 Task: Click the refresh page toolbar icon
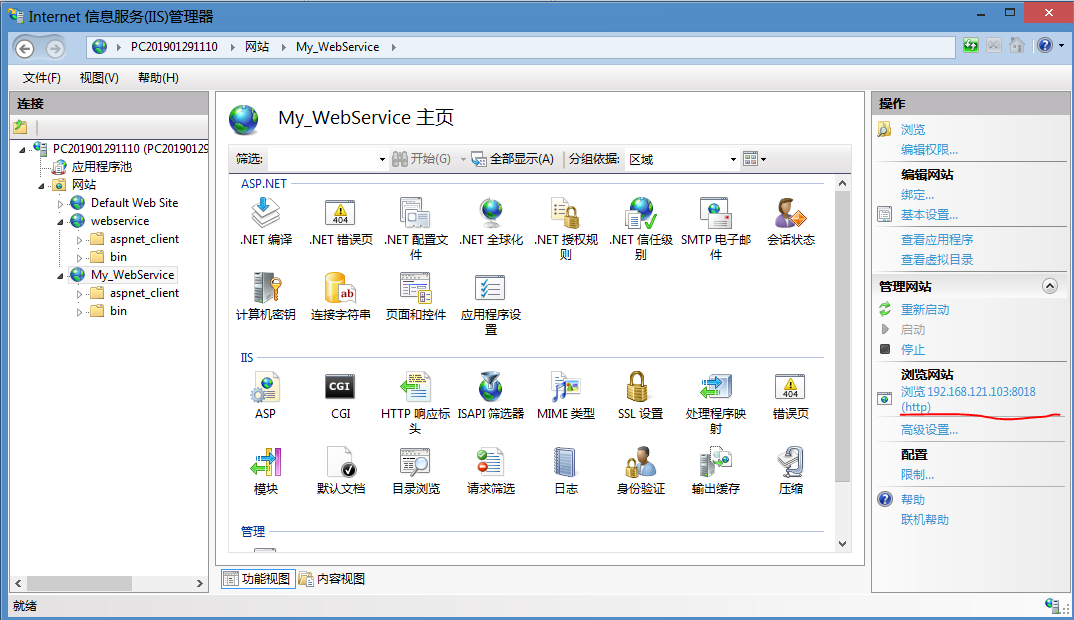tap(971, 46)
